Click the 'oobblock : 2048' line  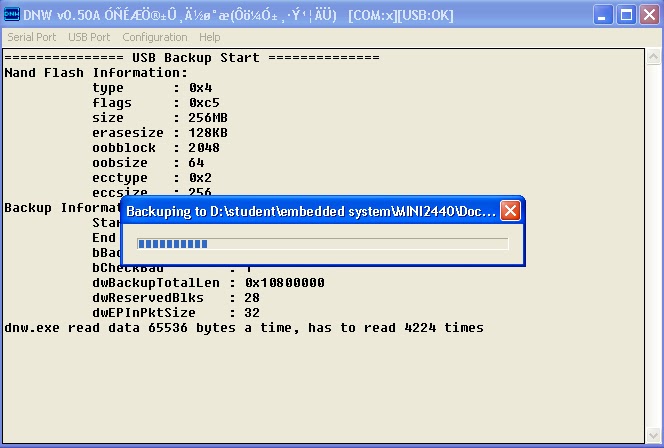click(156, 148)
